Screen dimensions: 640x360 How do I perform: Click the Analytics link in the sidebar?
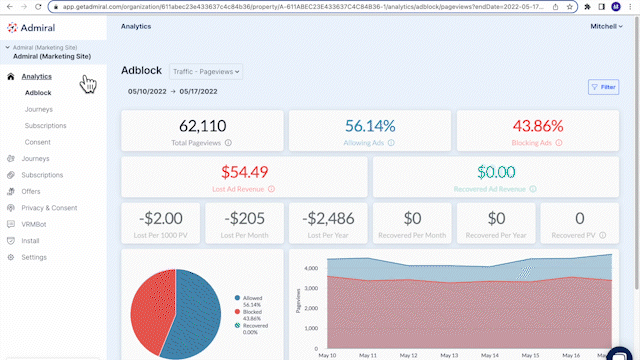[36, 76]
